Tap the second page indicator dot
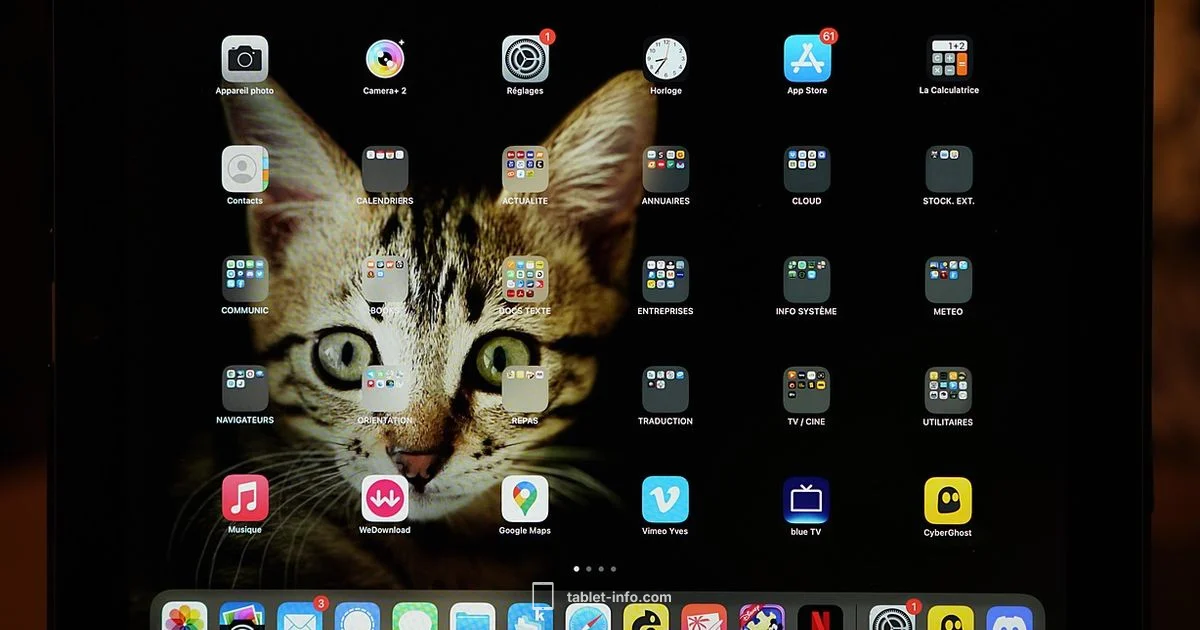The height and width of the screenshot is (630, 1200). click(588, 568)
